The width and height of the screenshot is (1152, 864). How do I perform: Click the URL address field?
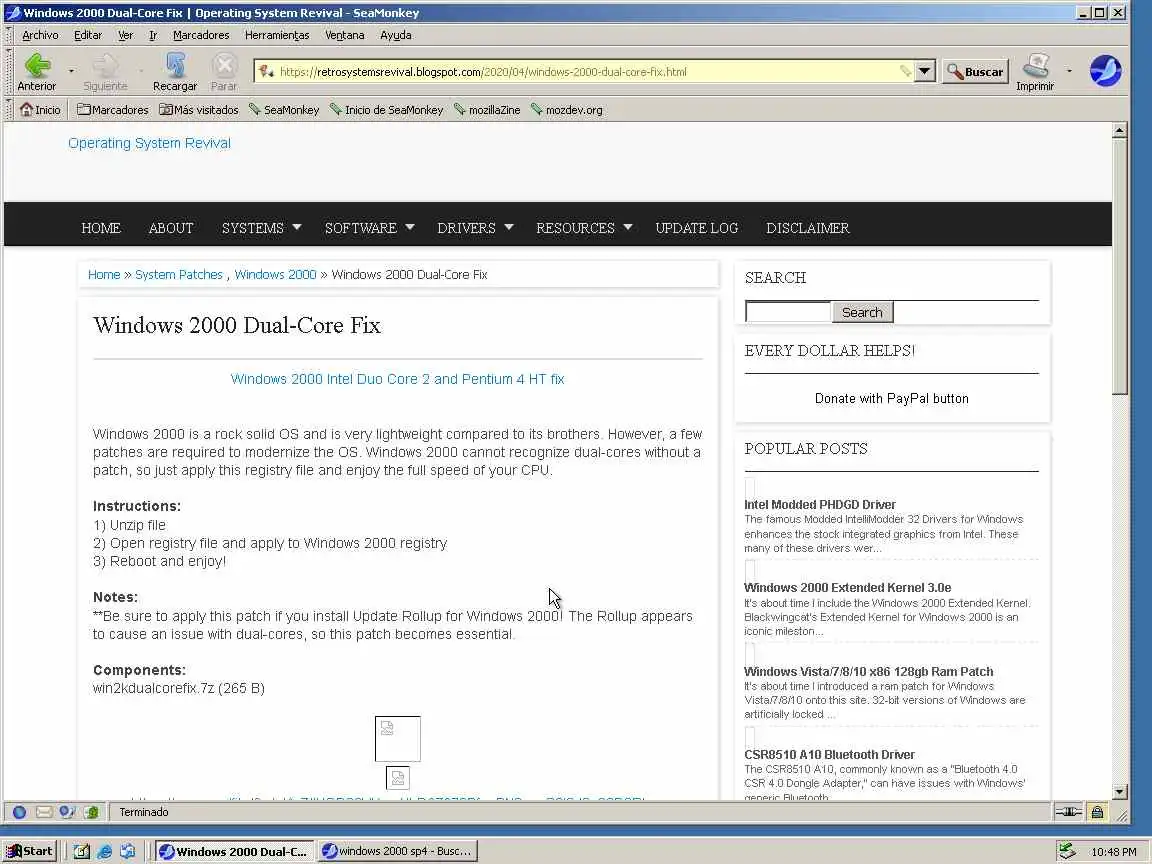click(586, 71)
